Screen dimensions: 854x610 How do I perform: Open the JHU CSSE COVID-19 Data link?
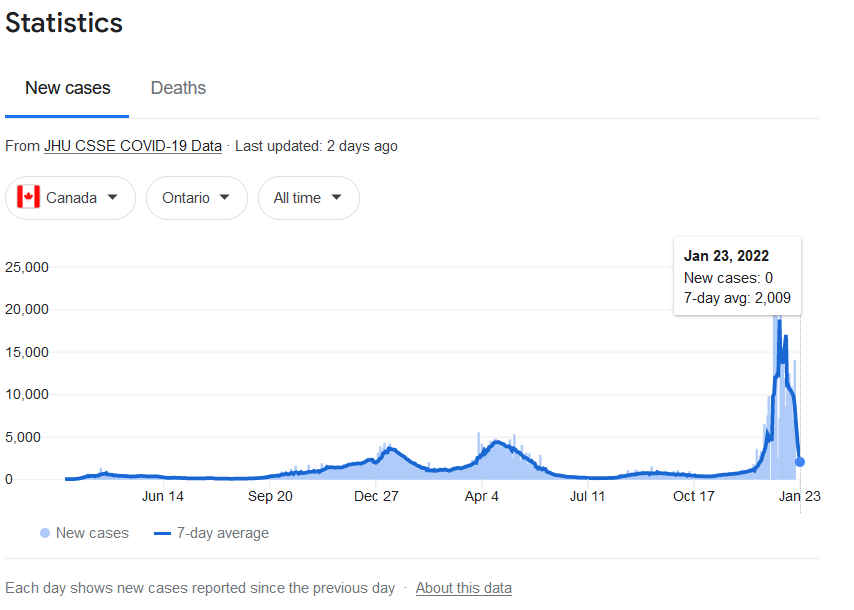point(132,146)
